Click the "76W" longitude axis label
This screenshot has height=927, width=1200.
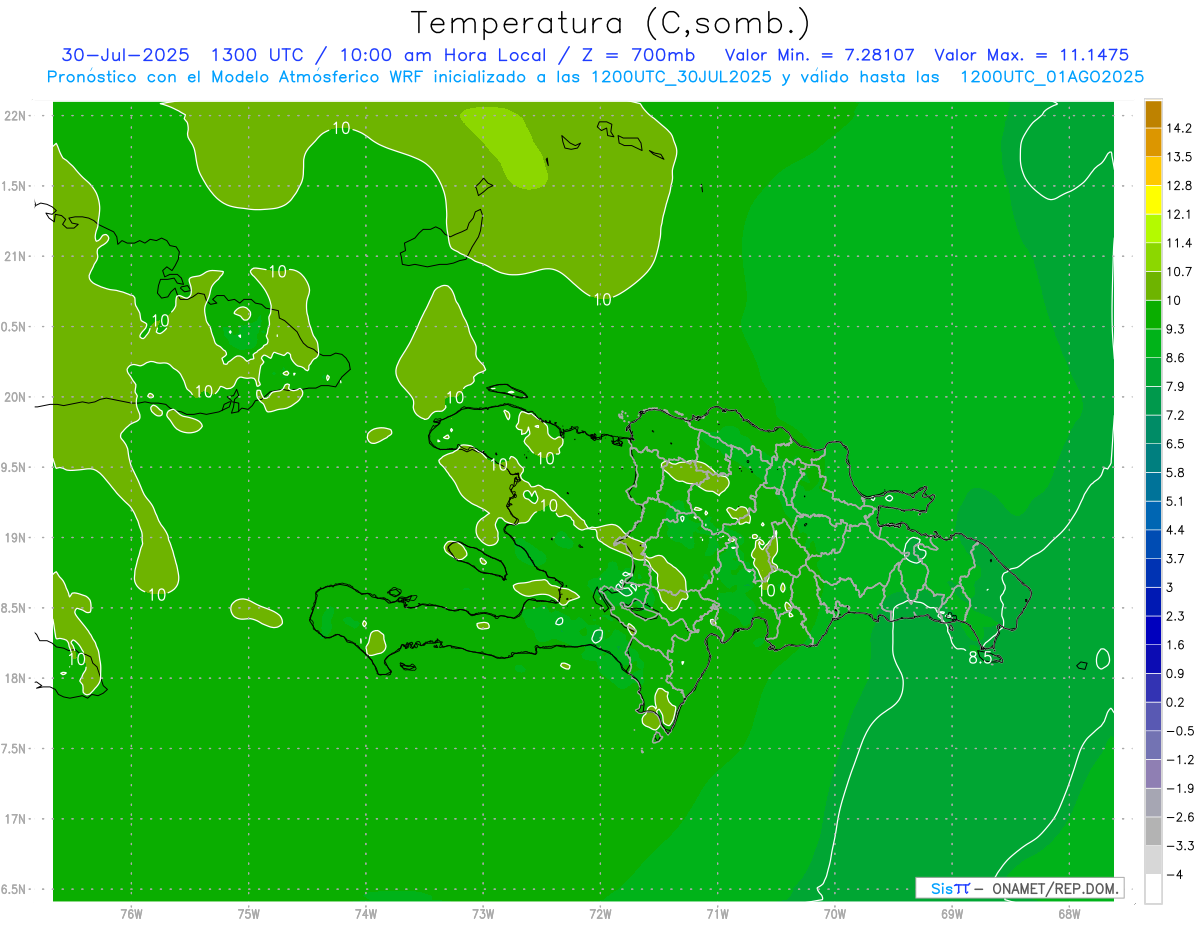pyautogui.click(x=130, y=914)
